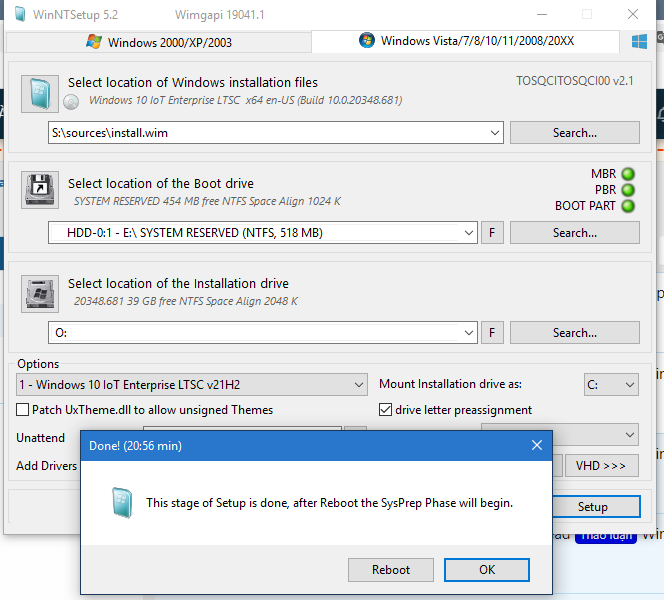Select the Windows Vista/7/8/10/11/2008/20XX tab
The image size is (664, 600).
(466, 41)
